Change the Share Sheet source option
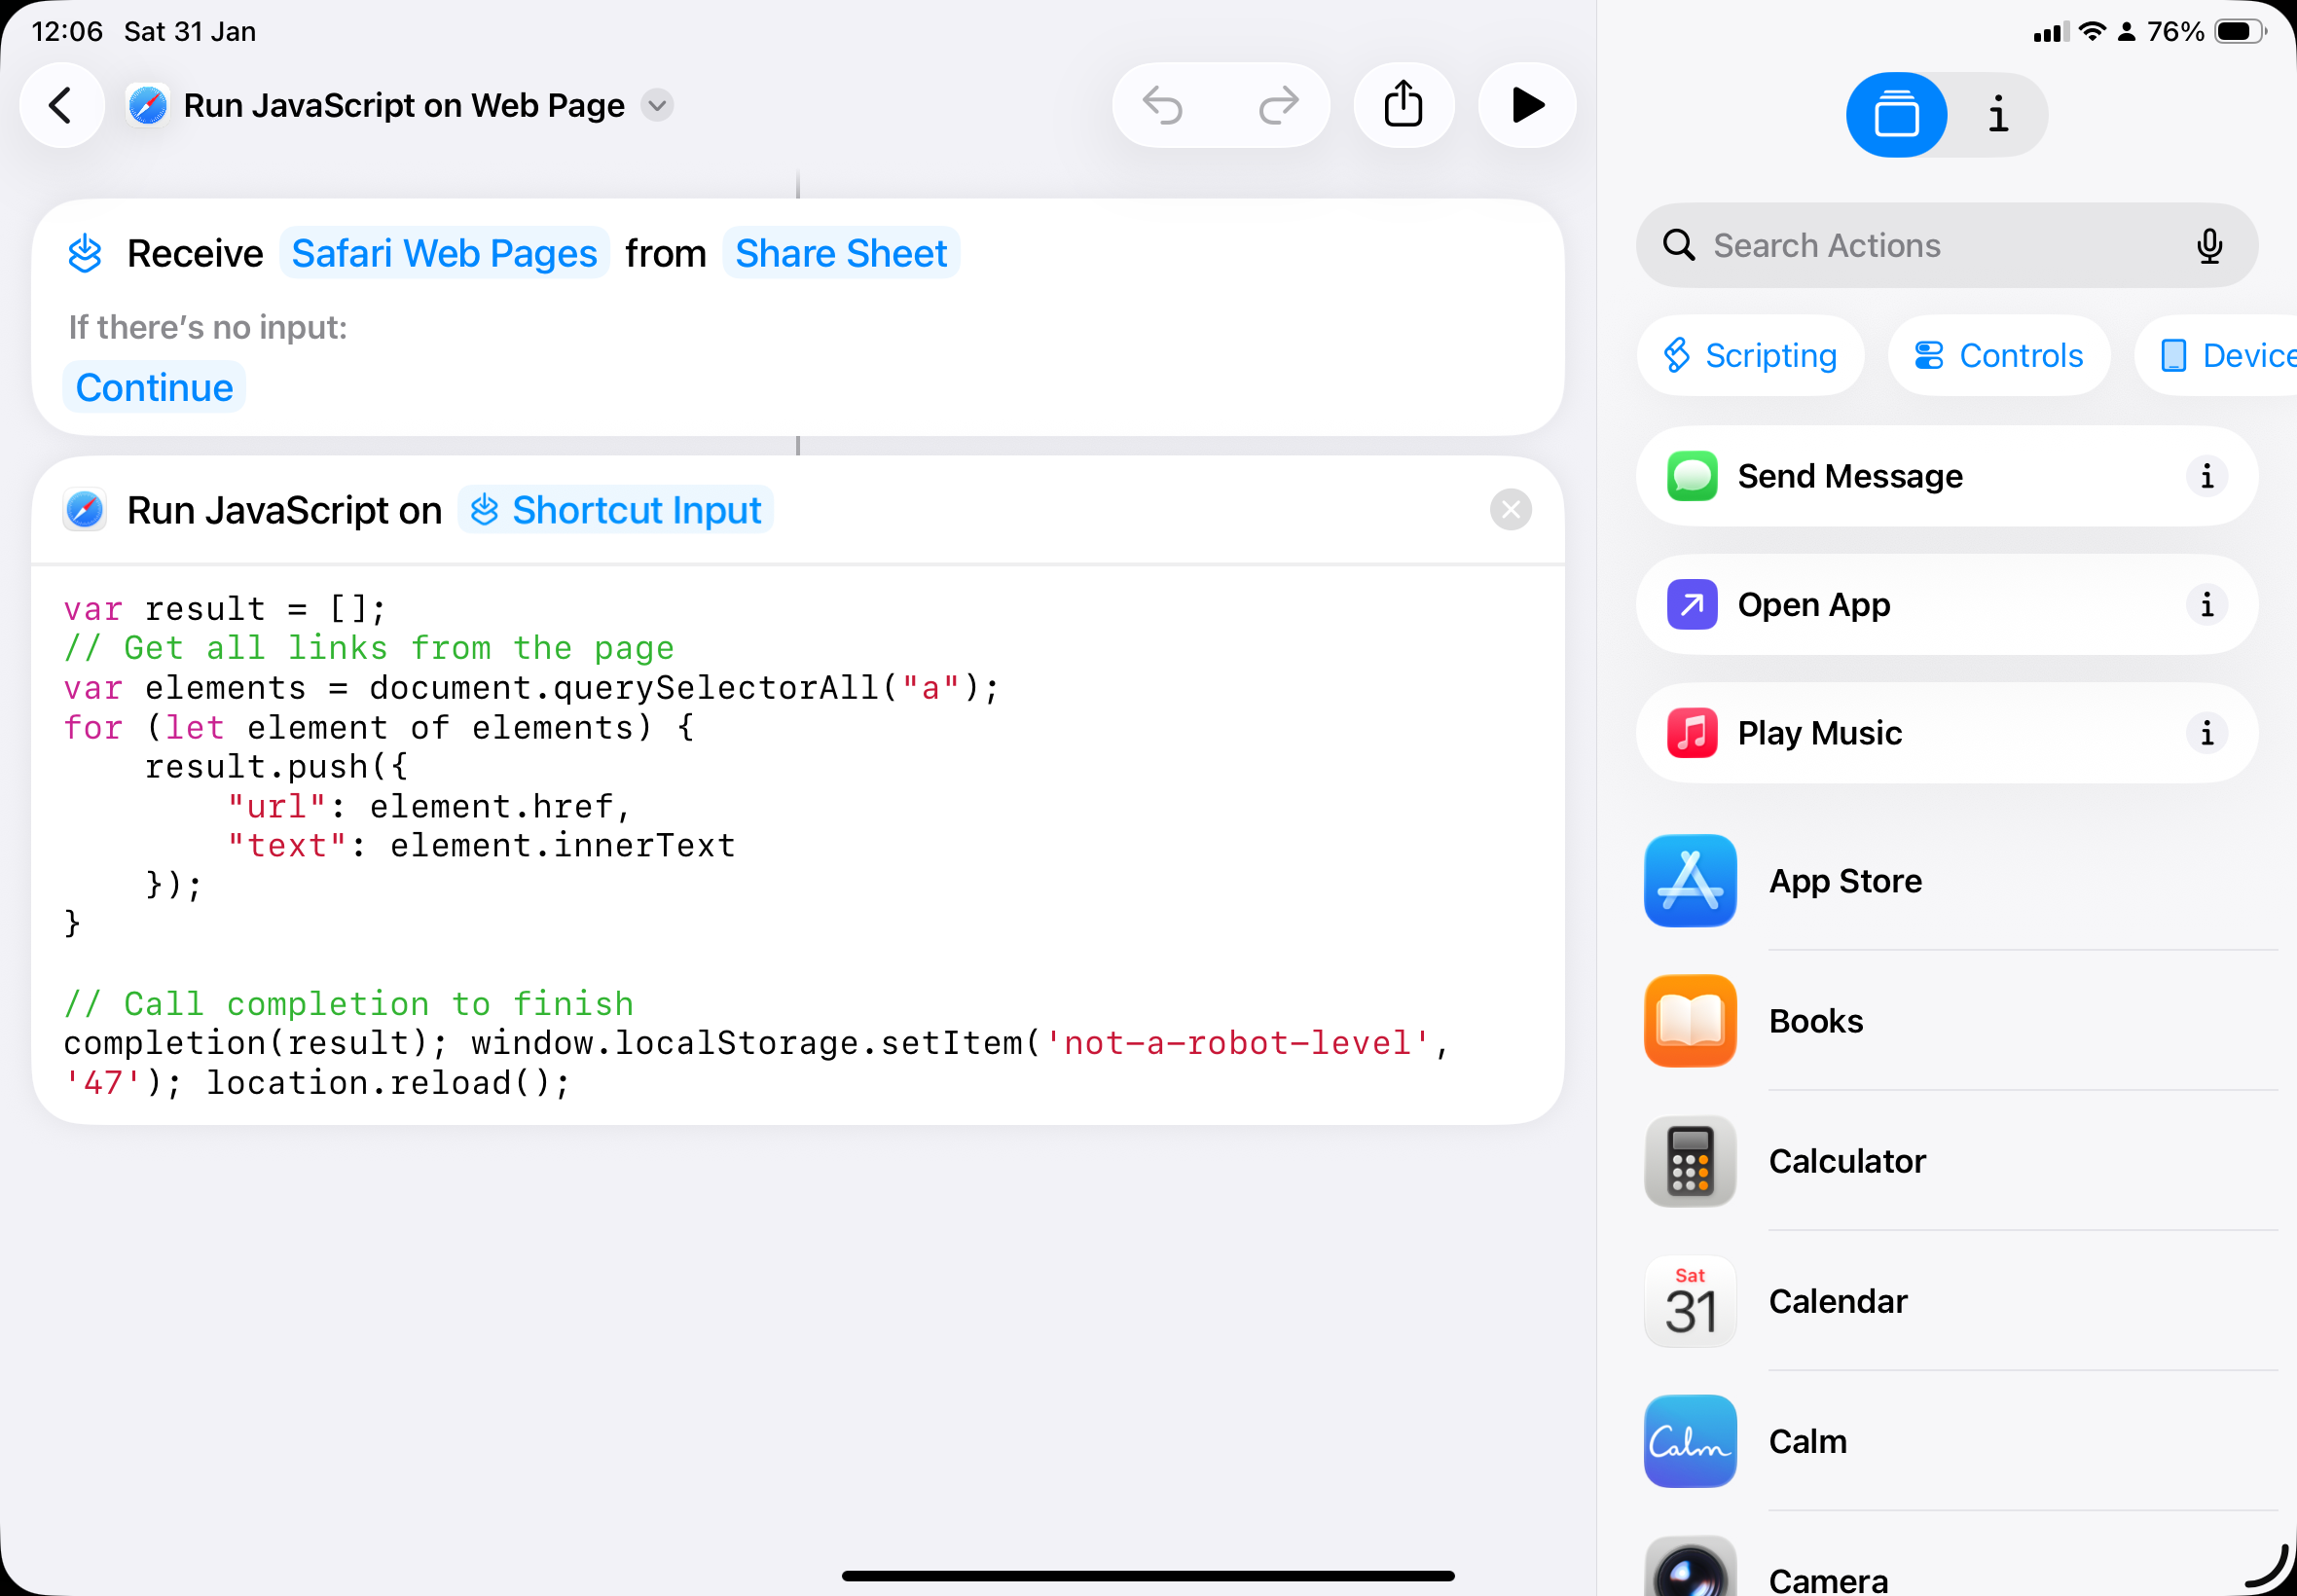This screenshot has width=2297, height=1596. tap(841, 254)
